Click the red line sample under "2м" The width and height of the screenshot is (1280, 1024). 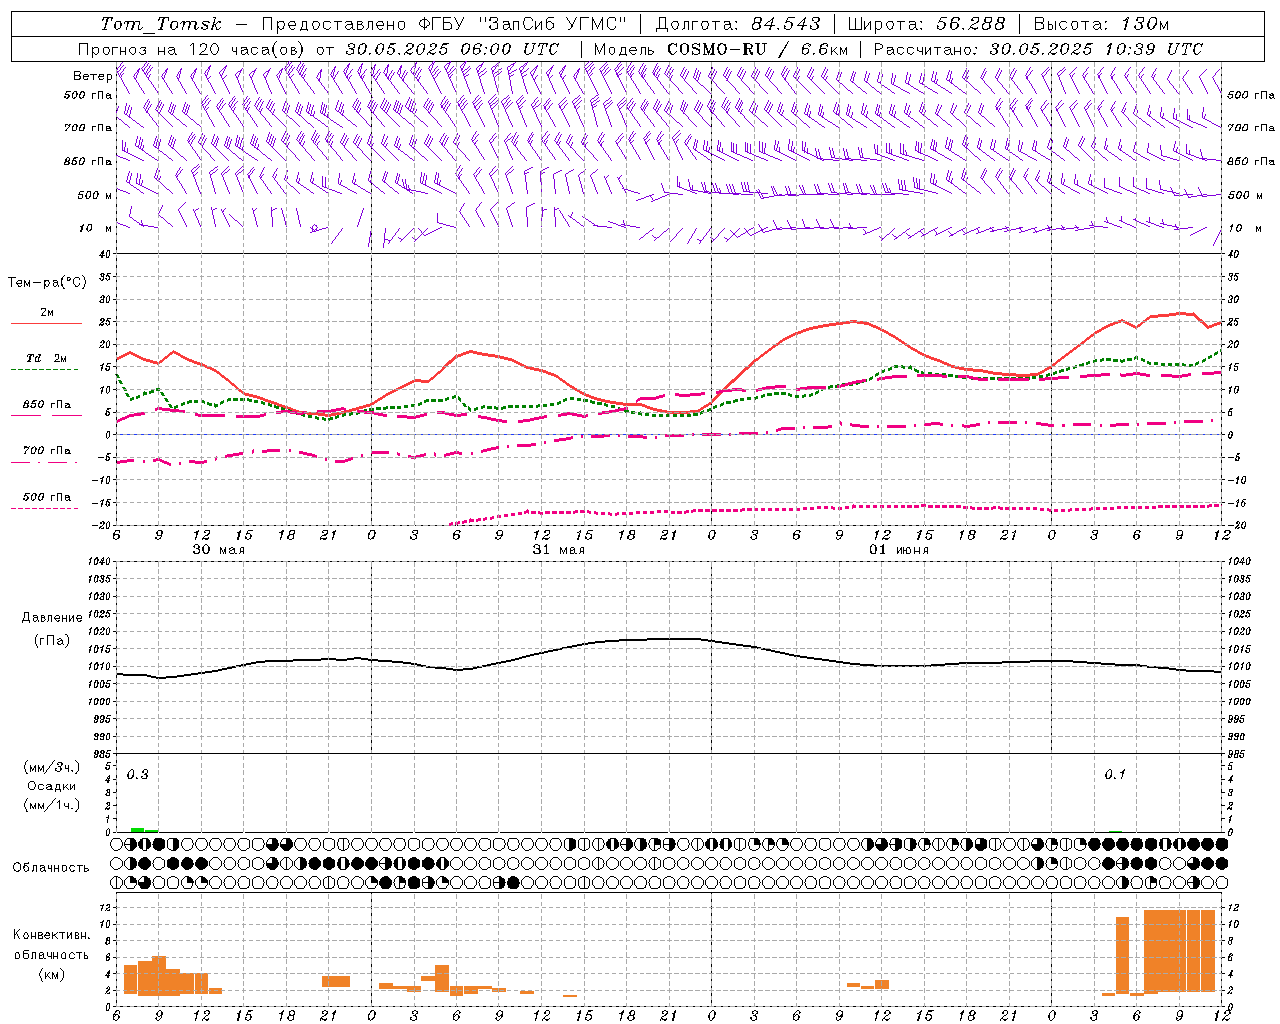tap(46, 324)
